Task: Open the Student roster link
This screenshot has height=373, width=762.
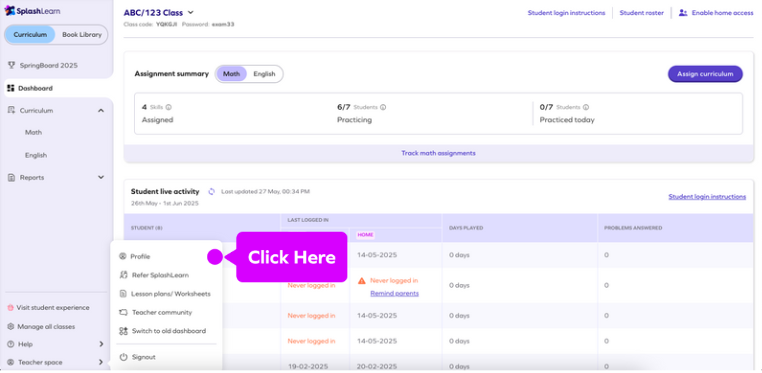Action: [639, 13]
